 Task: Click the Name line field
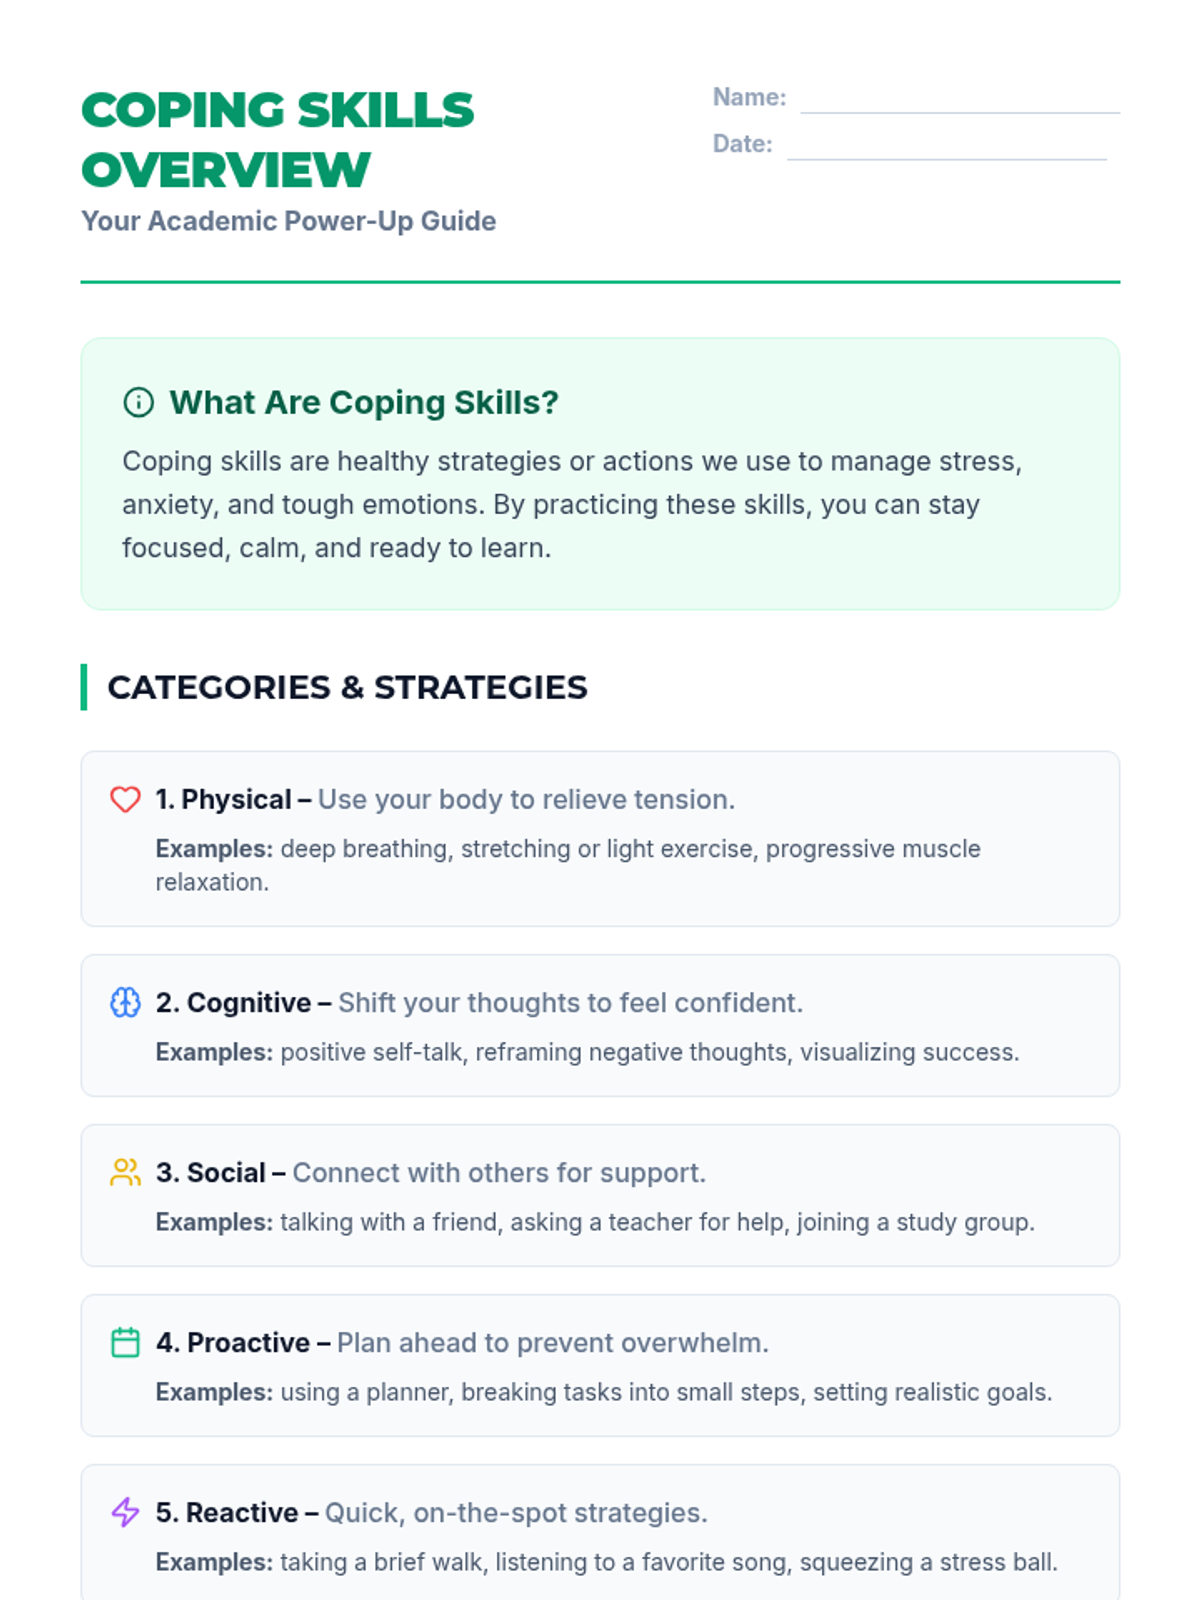click(x=959, y=100)
